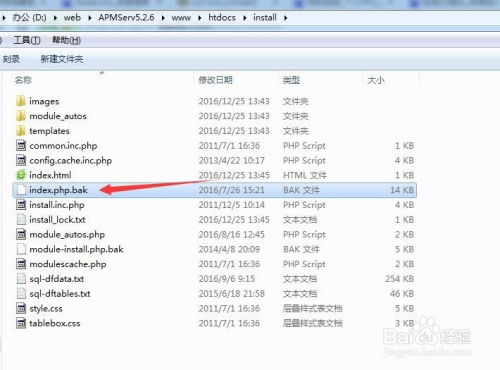Select the folder name module_autos
The image size is (500, 370).
[58, 116]
